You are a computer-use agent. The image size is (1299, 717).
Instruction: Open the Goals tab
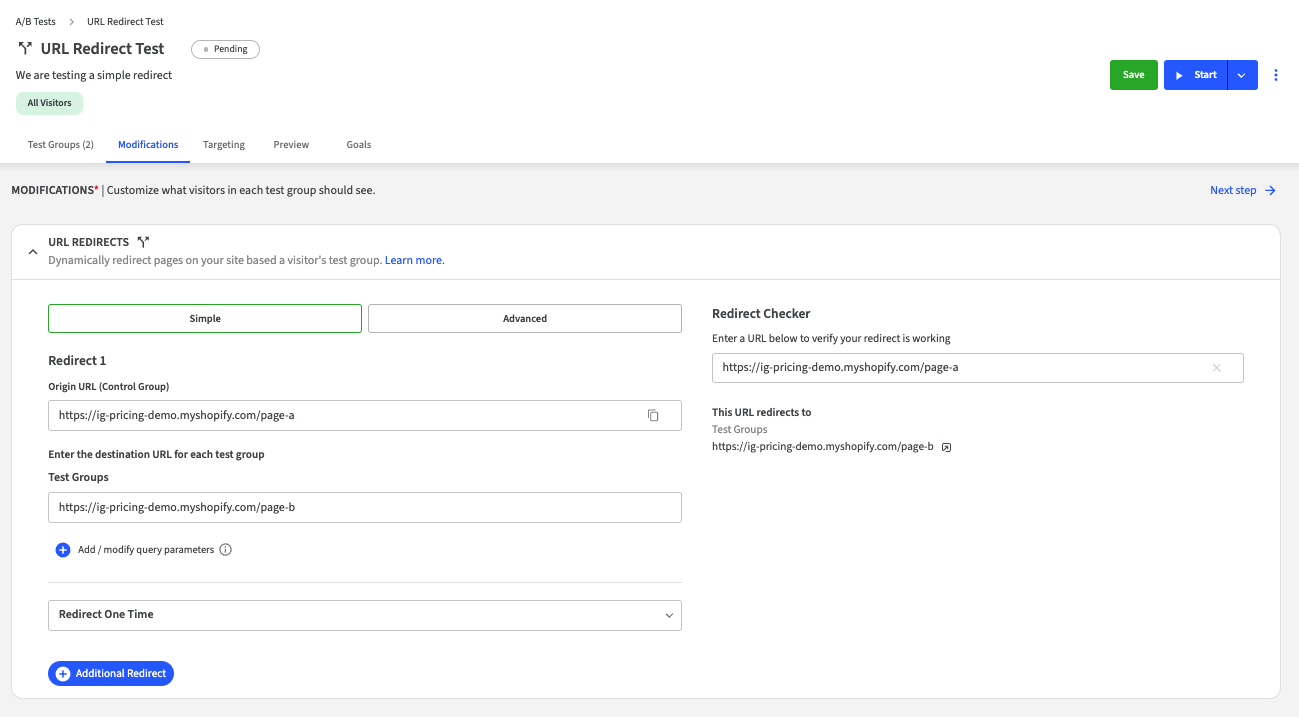pos(359,144)
